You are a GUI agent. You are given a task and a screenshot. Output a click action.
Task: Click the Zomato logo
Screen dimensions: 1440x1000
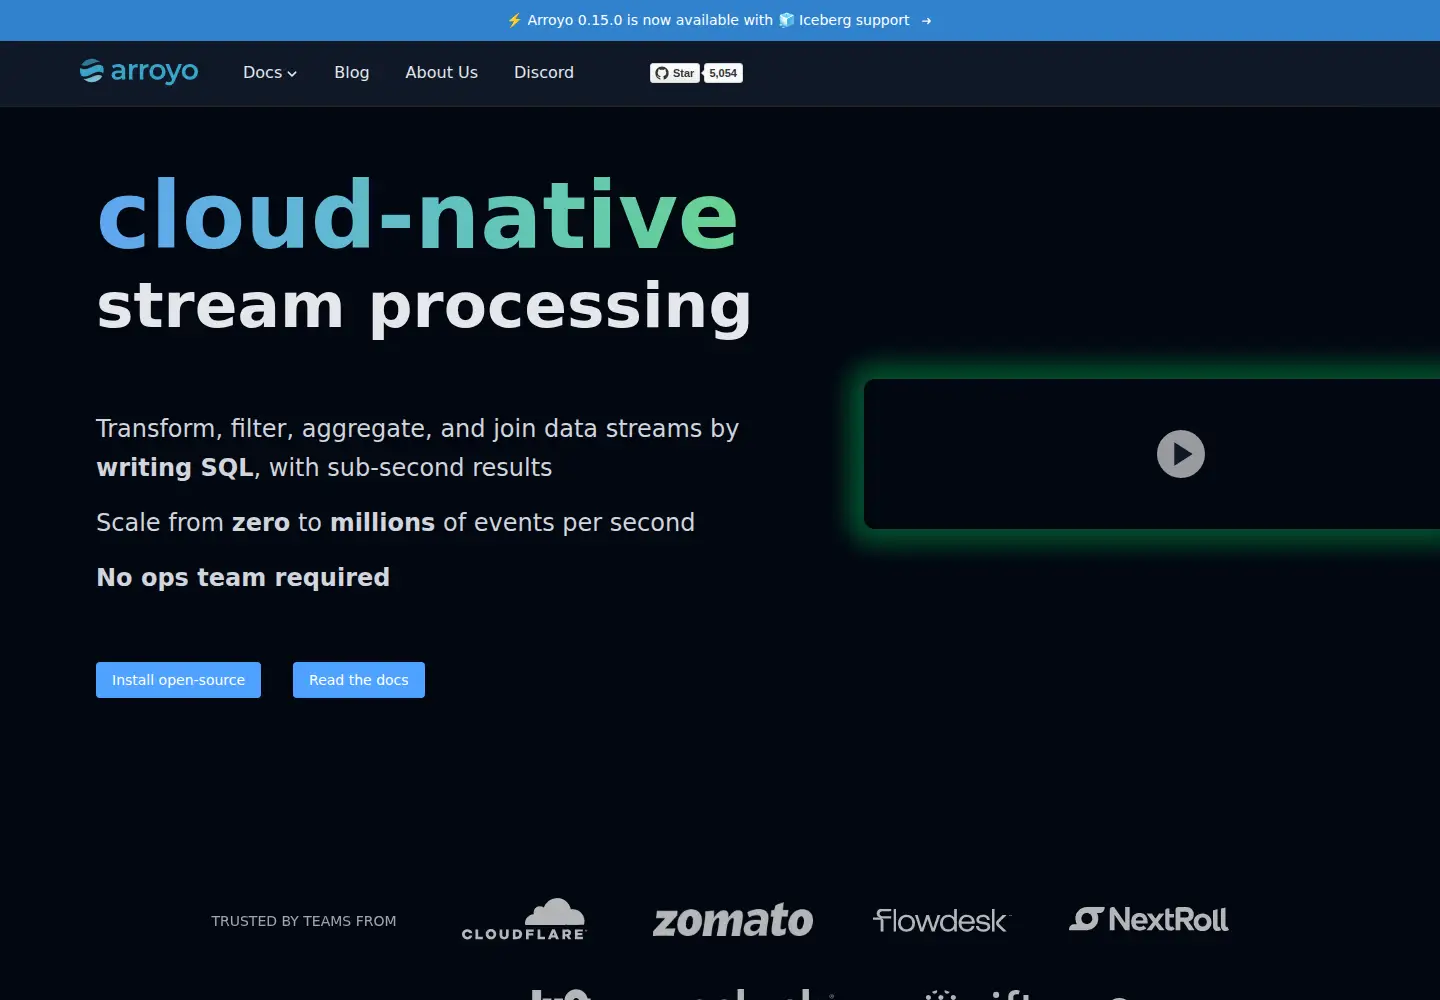point(733,921)
